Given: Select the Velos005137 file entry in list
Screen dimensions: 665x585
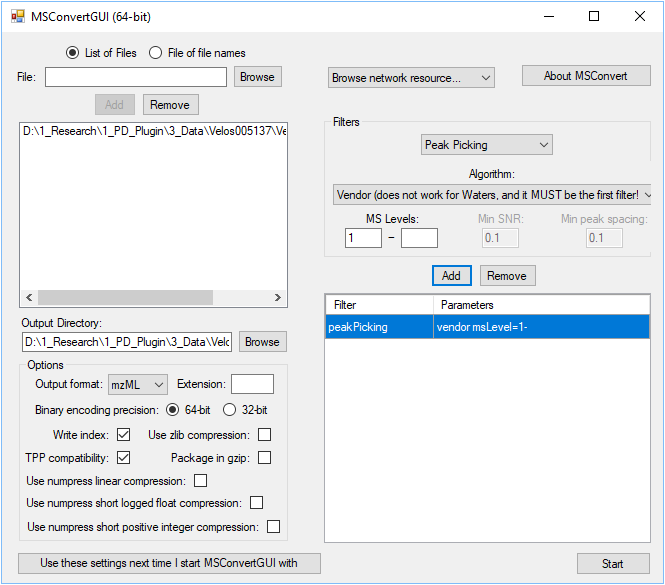Looking at the screenshot, I should click(x=154, y=131).
